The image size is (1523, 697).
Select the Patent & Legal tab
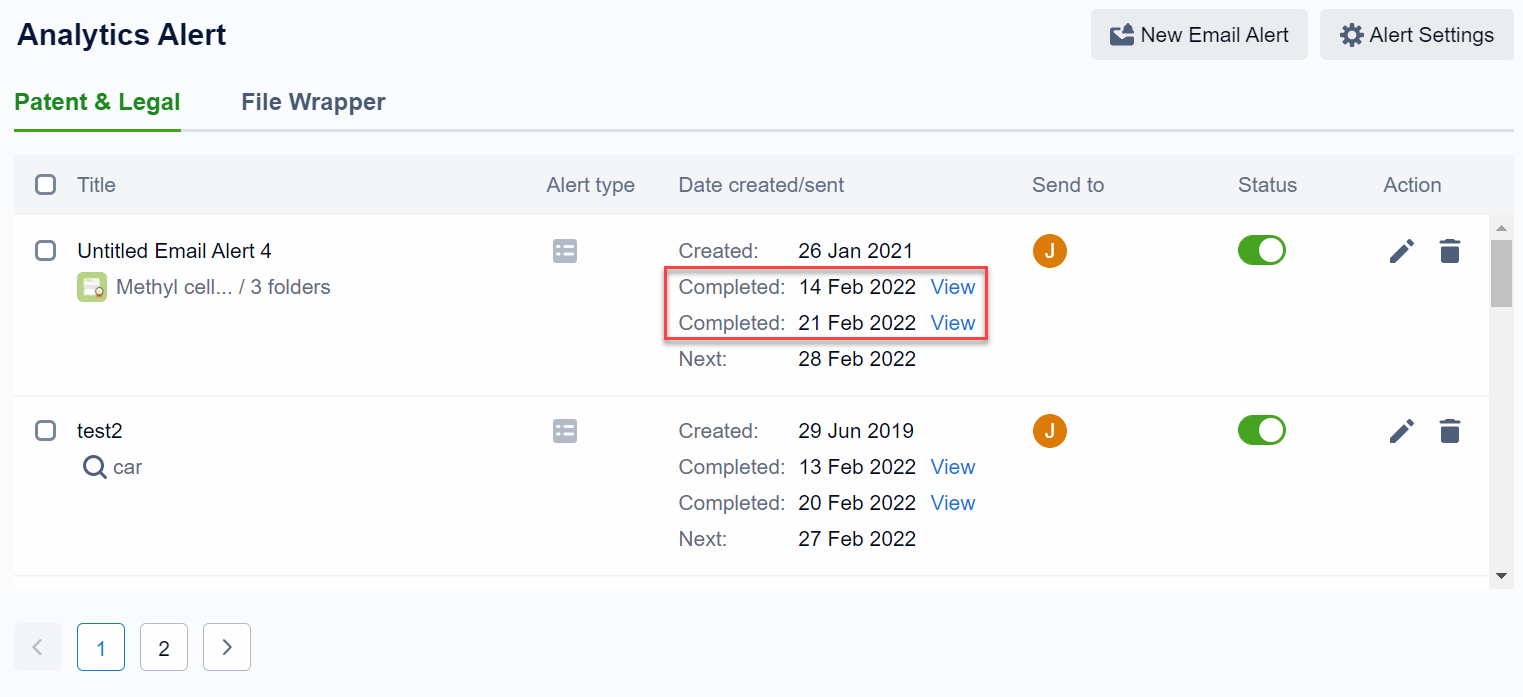coord(97,102)
